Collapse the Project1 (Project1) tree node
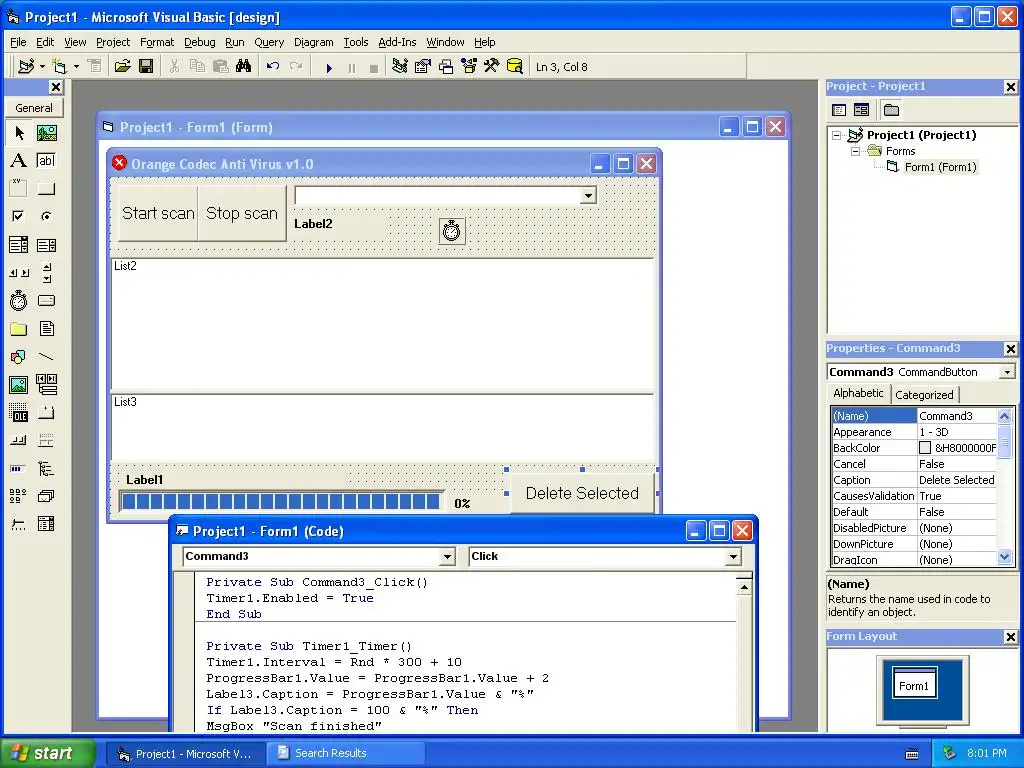This screenshot has height=768, width=1024. pos(837,135)
